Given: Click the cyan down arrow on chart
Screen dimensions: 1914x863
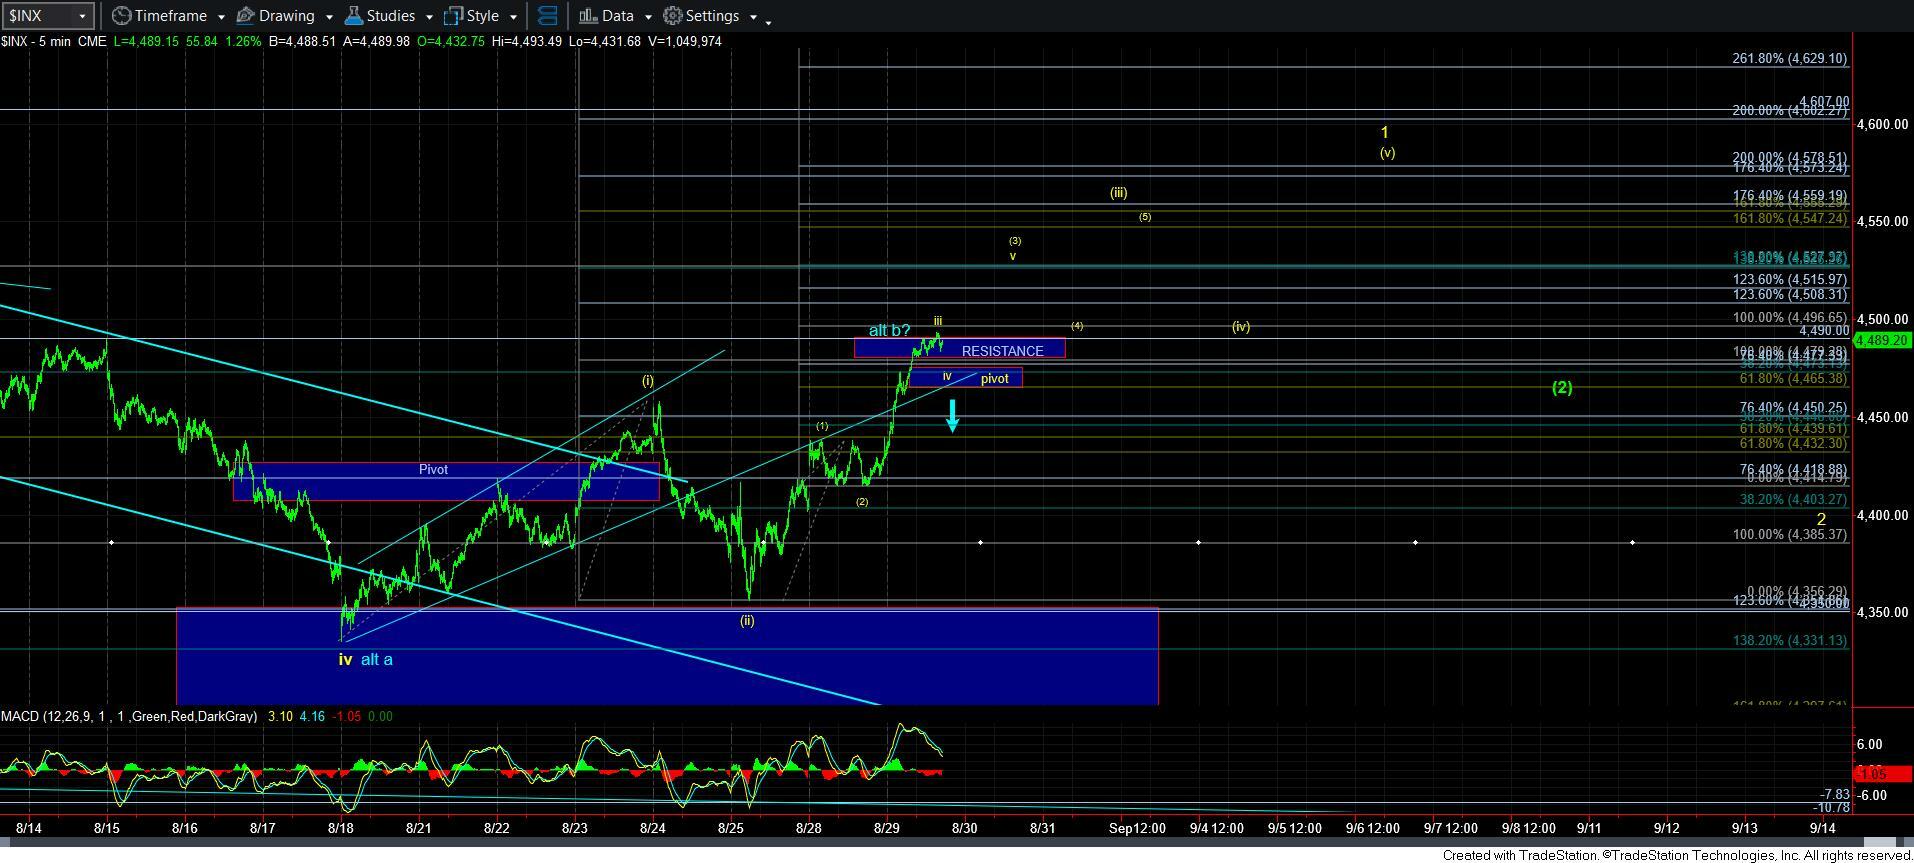Looking at the screenshot, I should click(953, 415).
